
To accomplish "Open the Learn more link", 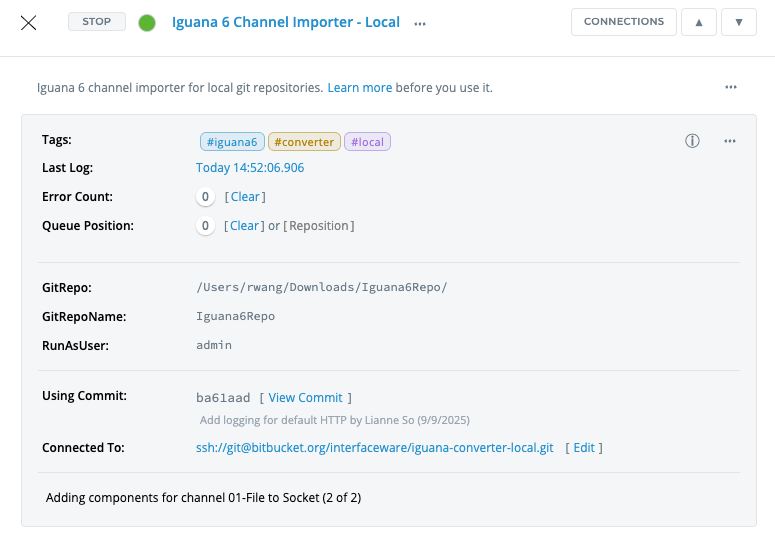I will [x=360, y=88].
